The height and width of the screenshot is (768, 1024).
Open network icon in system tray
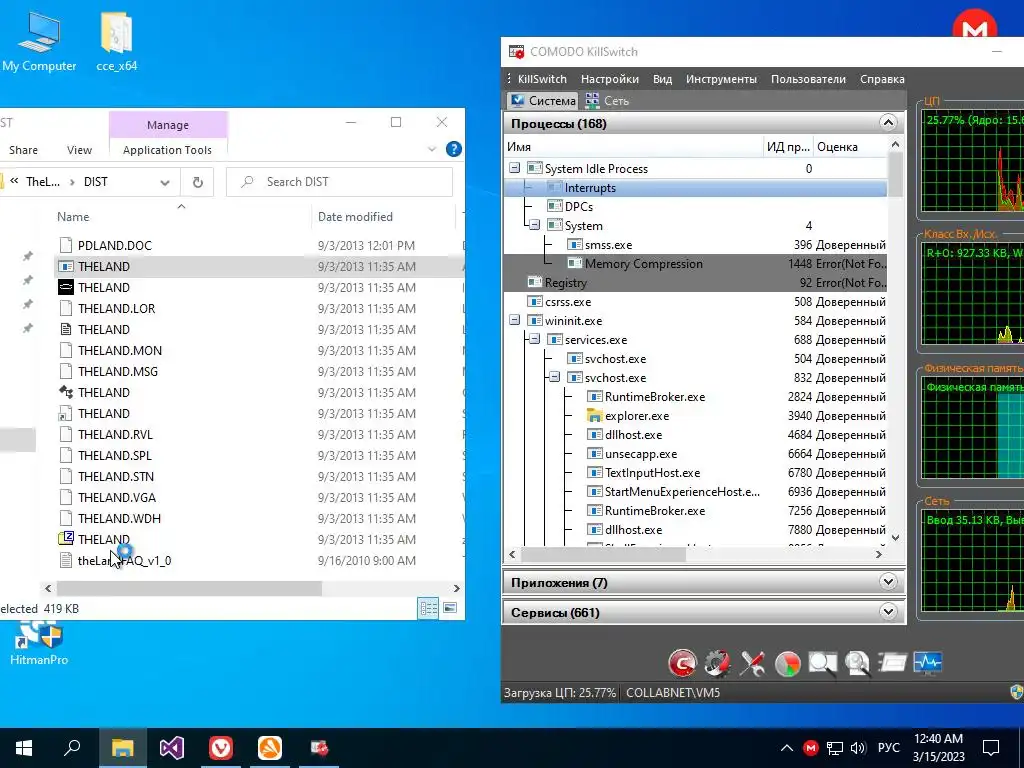point(835,748)
